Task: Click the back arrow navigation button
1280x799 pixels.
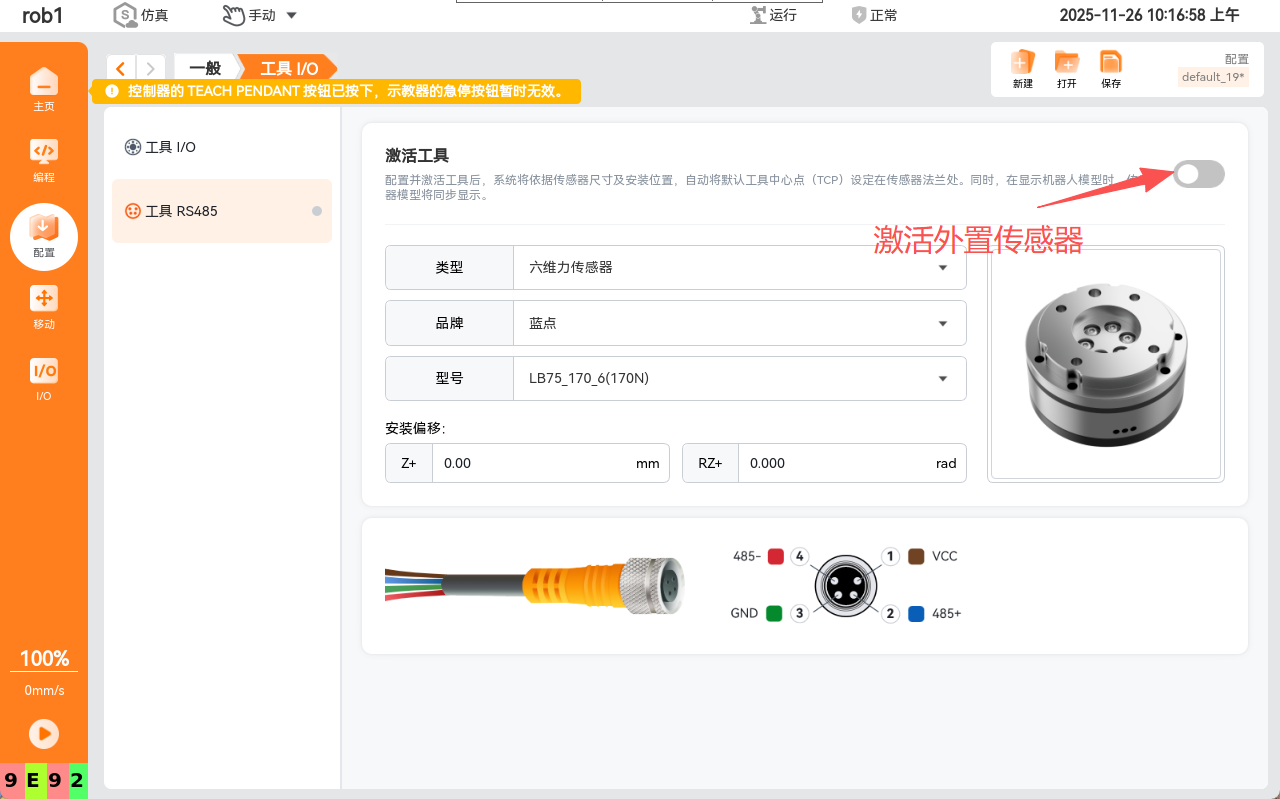Action: (x=121, y=68)
